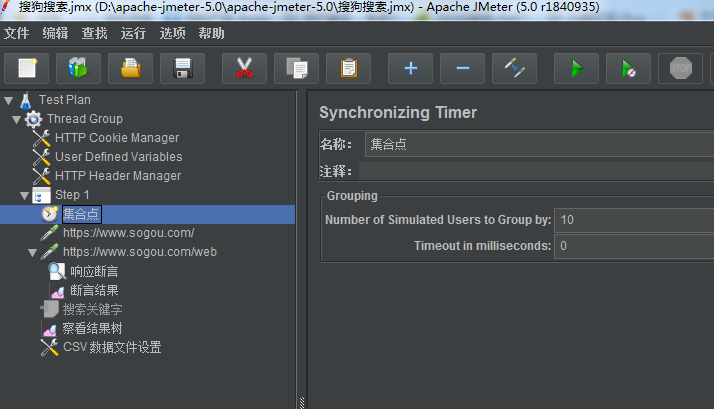The width and height of the screenshot is (714, 409).
Task: Click the 察看结果树 listener icon
Action: click(x=49, y=329)
